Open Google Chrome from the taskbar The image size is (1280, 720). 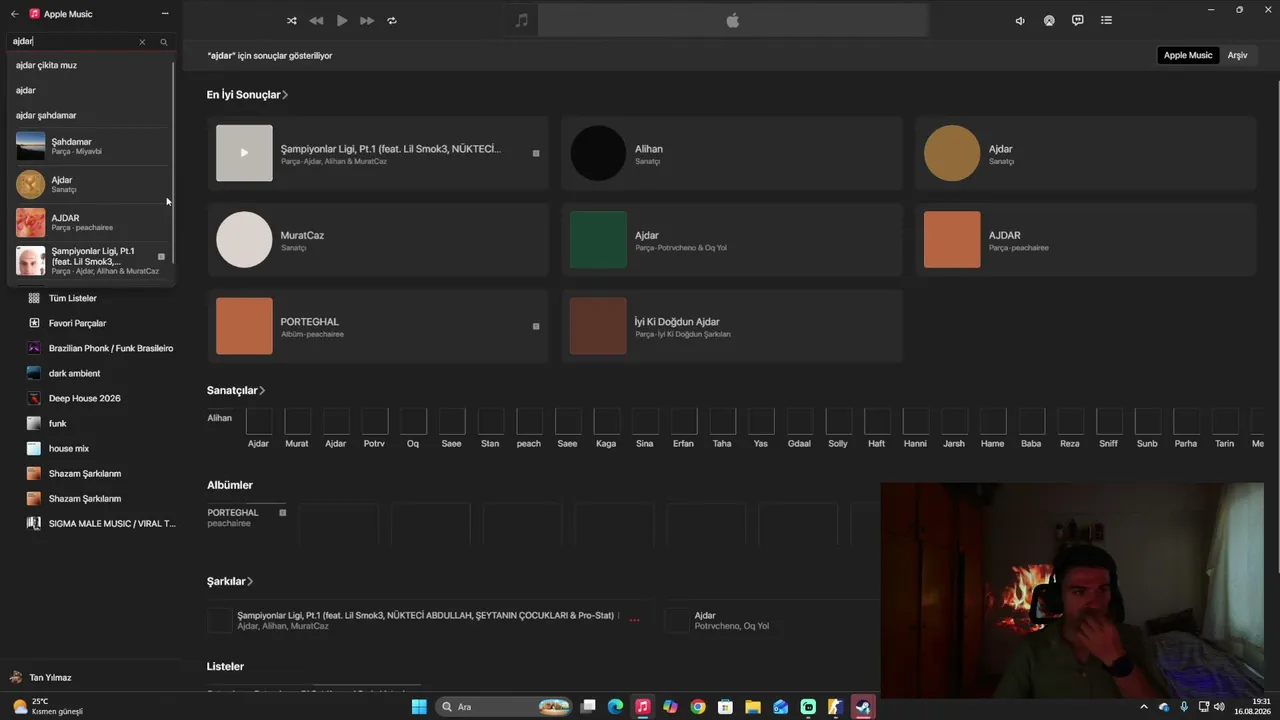click(698, 707)
